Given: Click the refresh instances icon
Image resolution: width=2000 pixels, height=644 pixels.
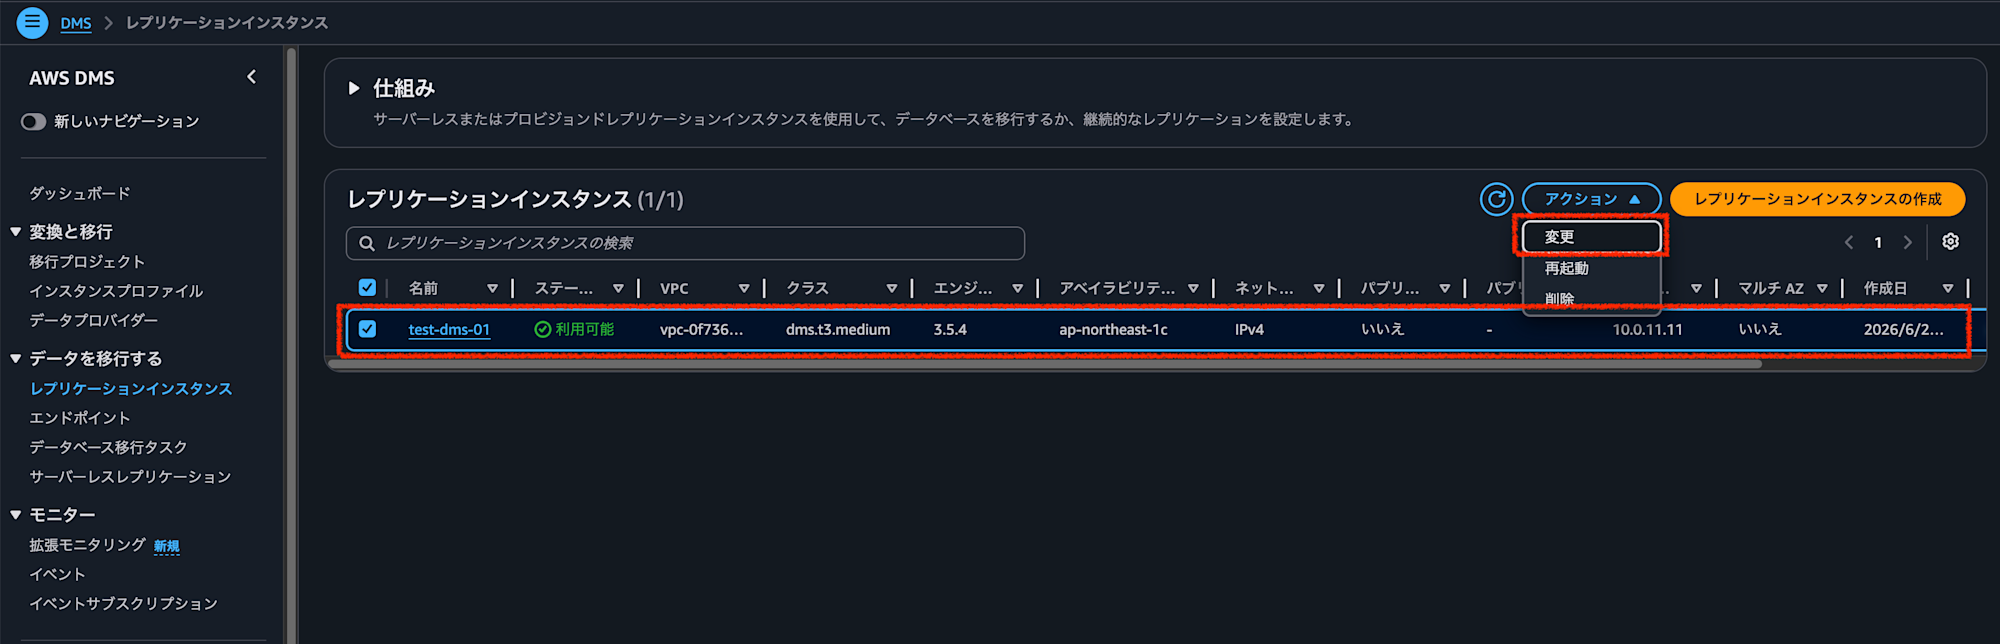Looking at the screenshot, I should coord(1496,199).
